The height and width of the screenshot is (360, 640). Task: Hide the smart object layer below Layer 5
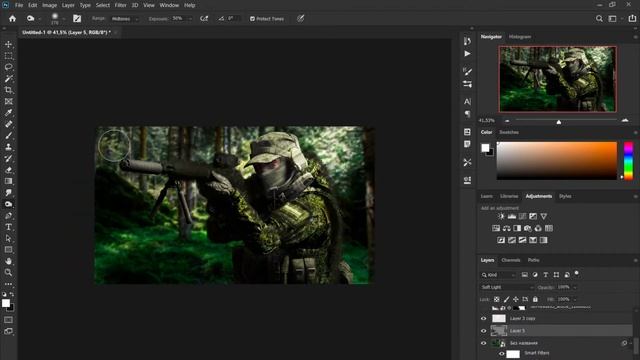pyautogui.click(x=484, y=343)
